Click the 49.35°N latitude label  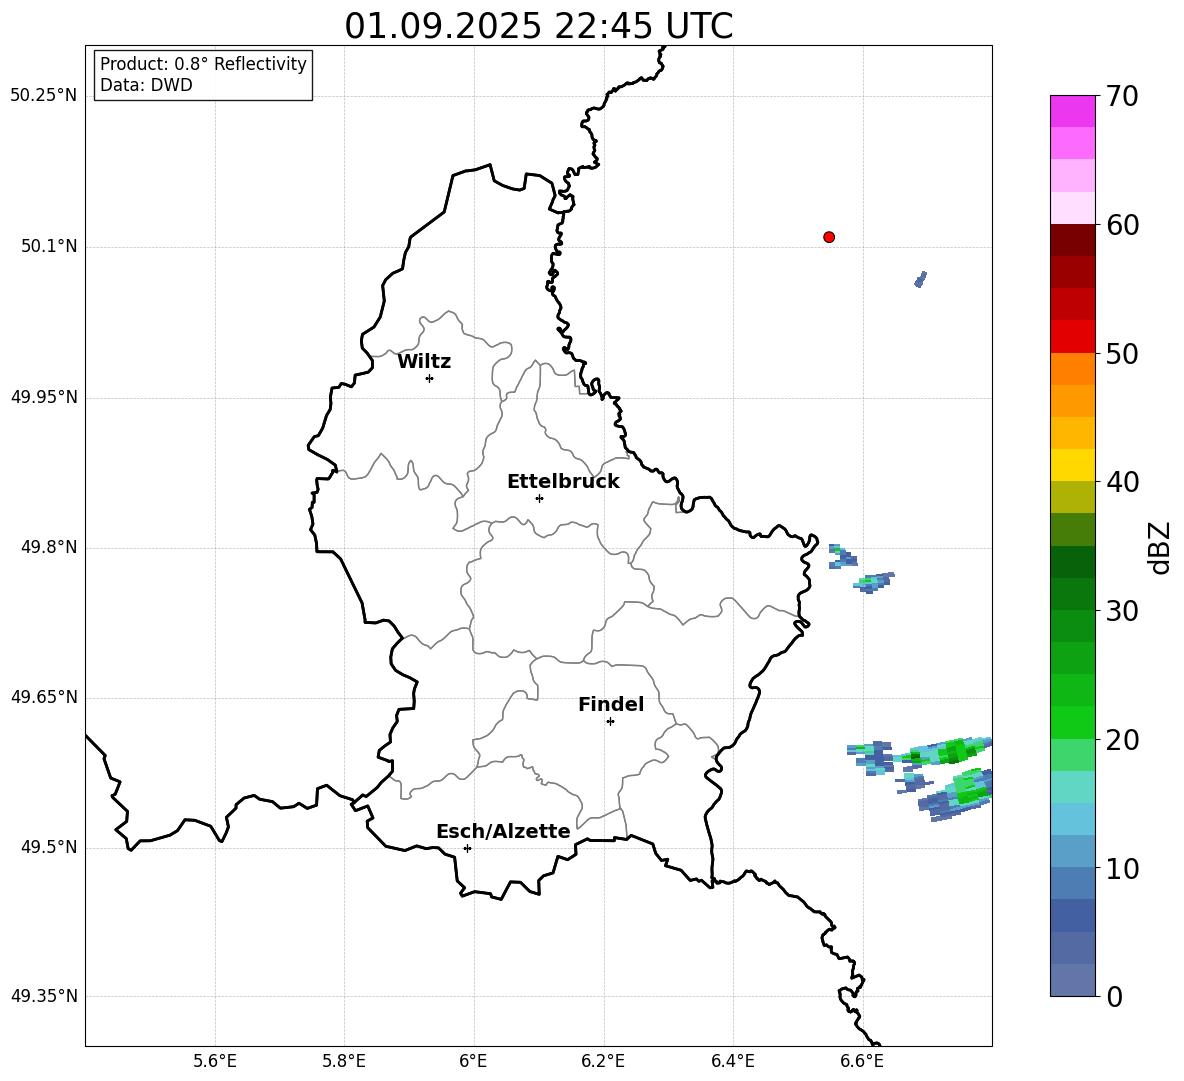[44, 996]
